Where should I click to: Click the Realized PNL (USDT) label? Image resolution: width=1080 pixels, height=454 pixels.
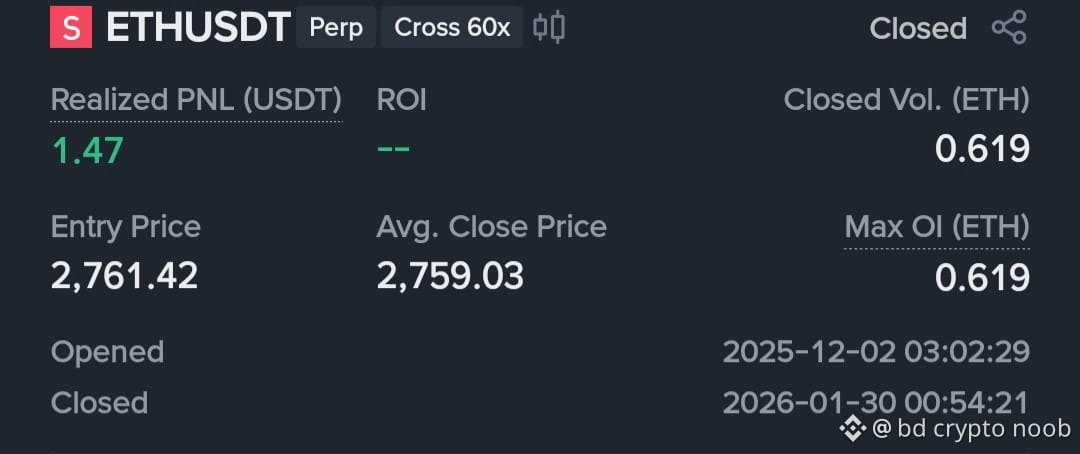[196, 101]
